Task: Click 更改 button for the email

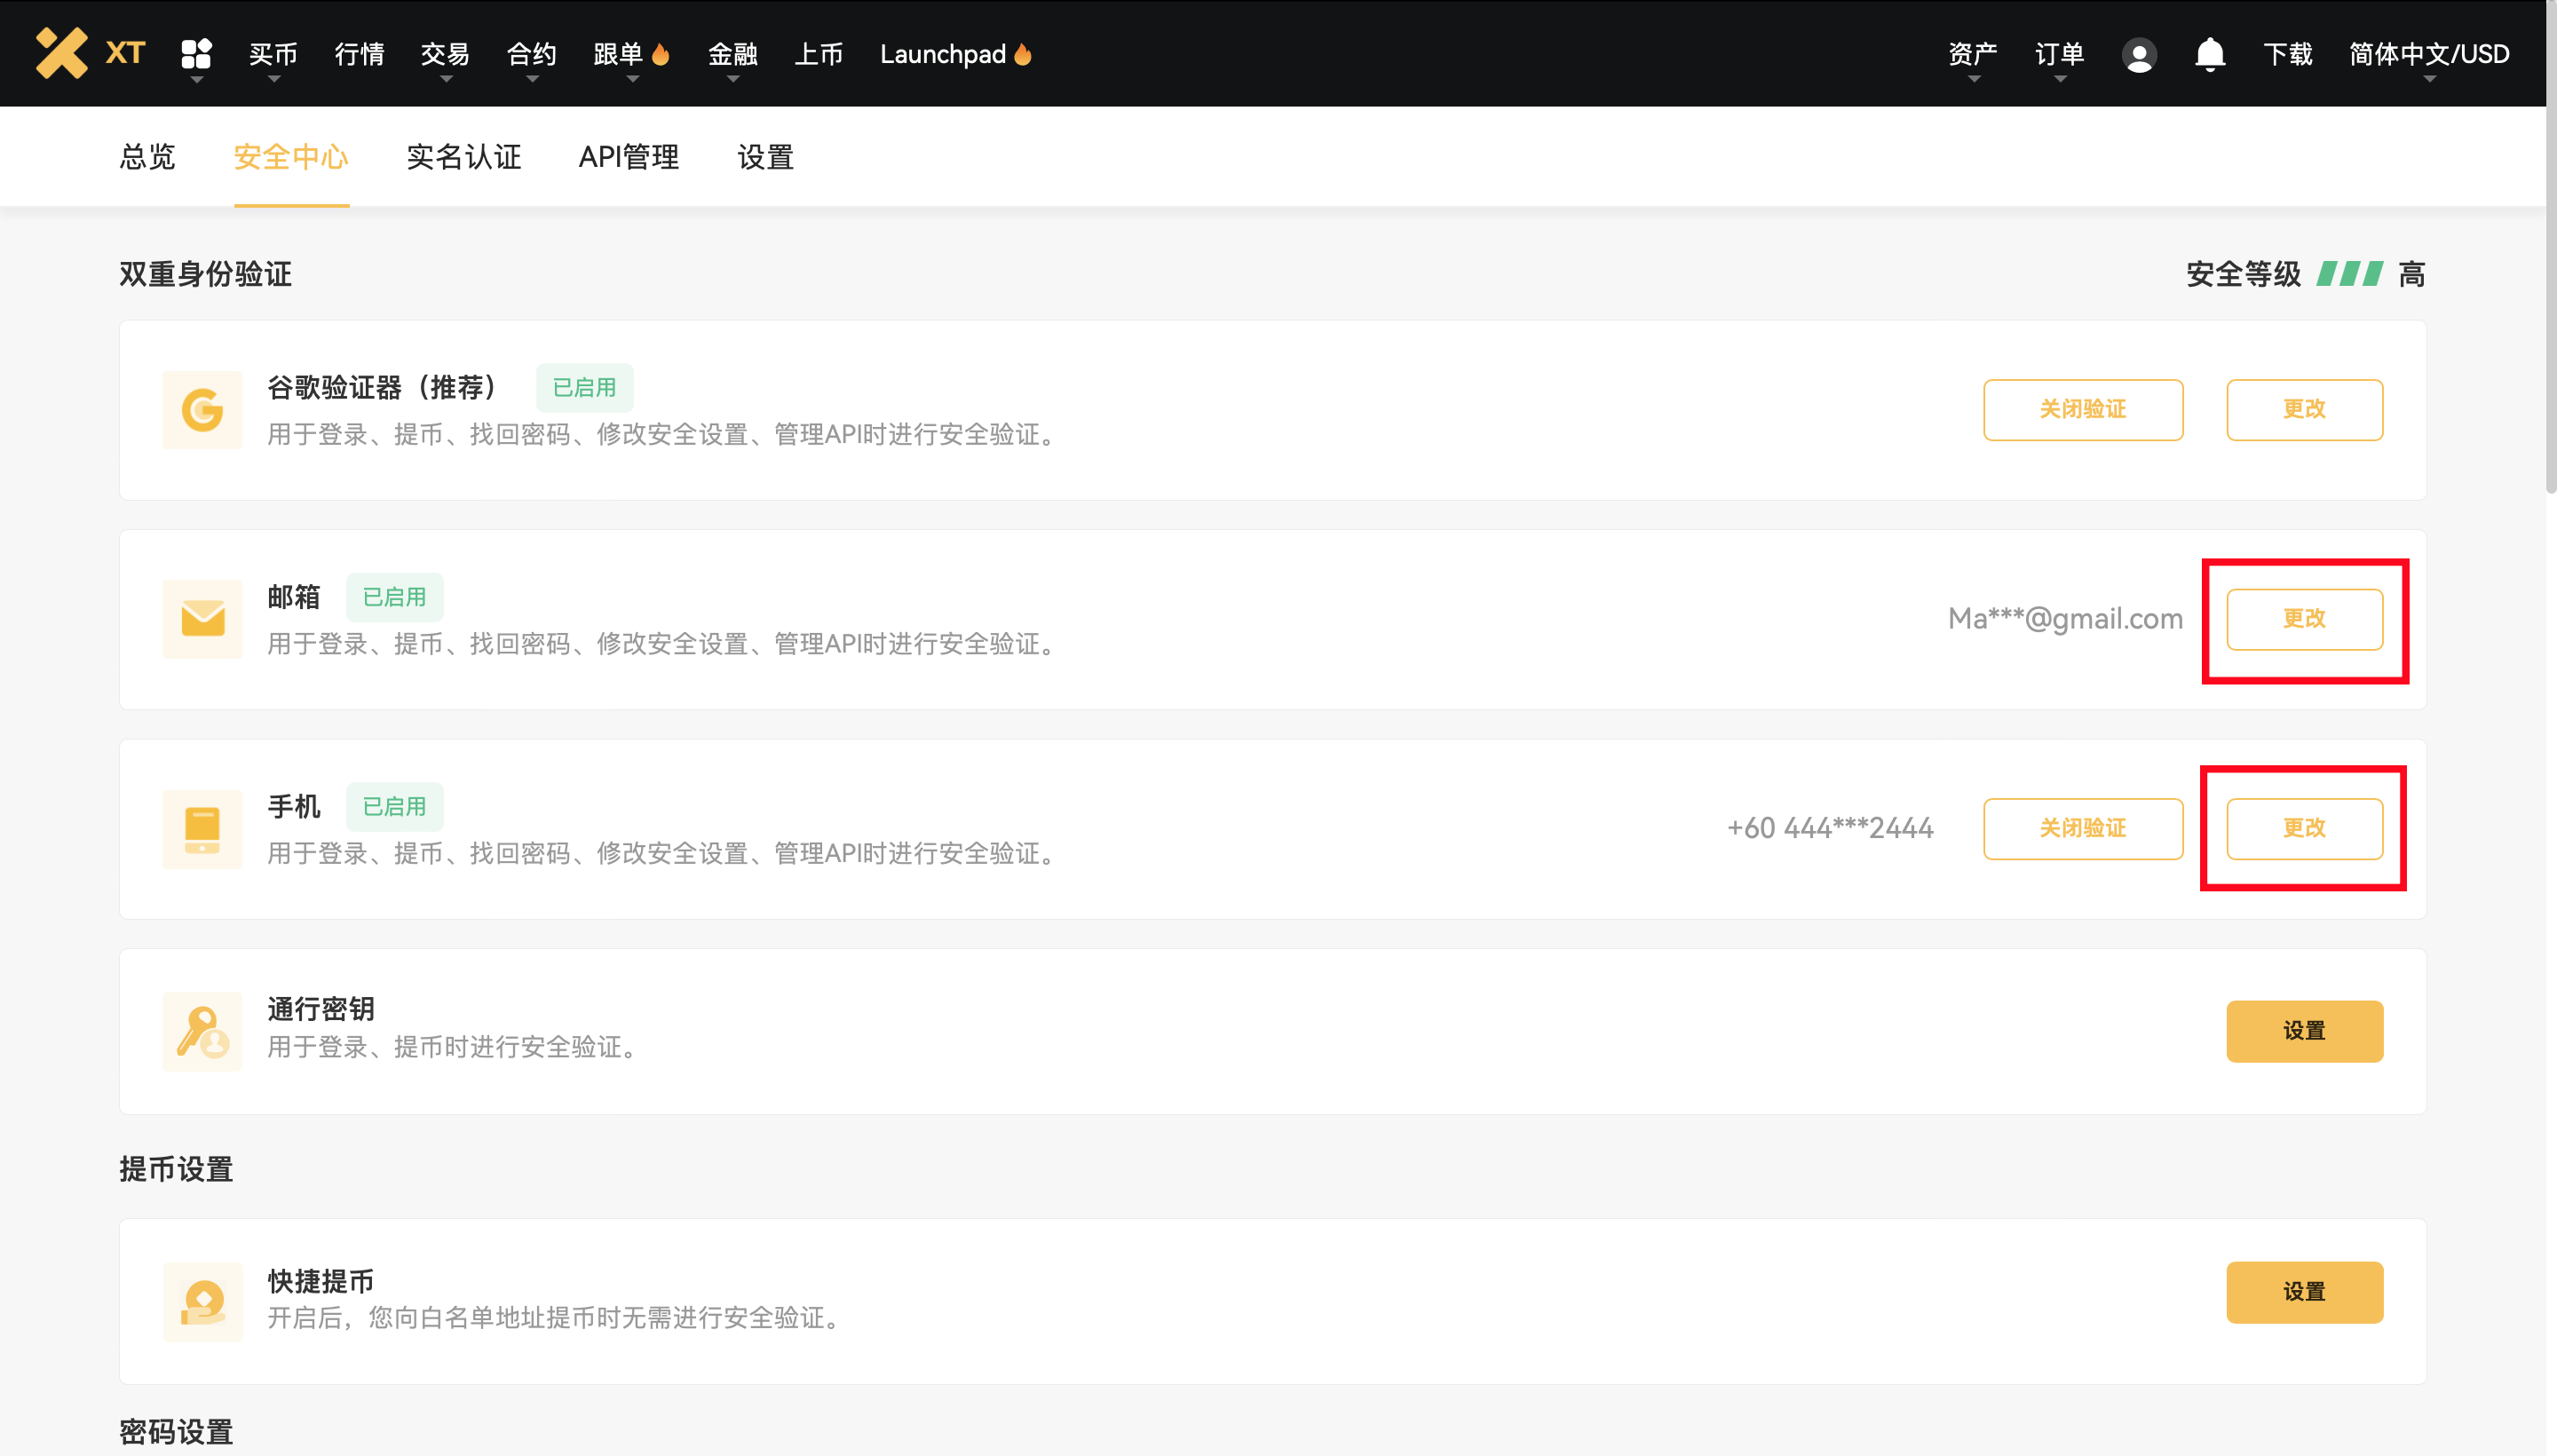Action: (2304, 619)
